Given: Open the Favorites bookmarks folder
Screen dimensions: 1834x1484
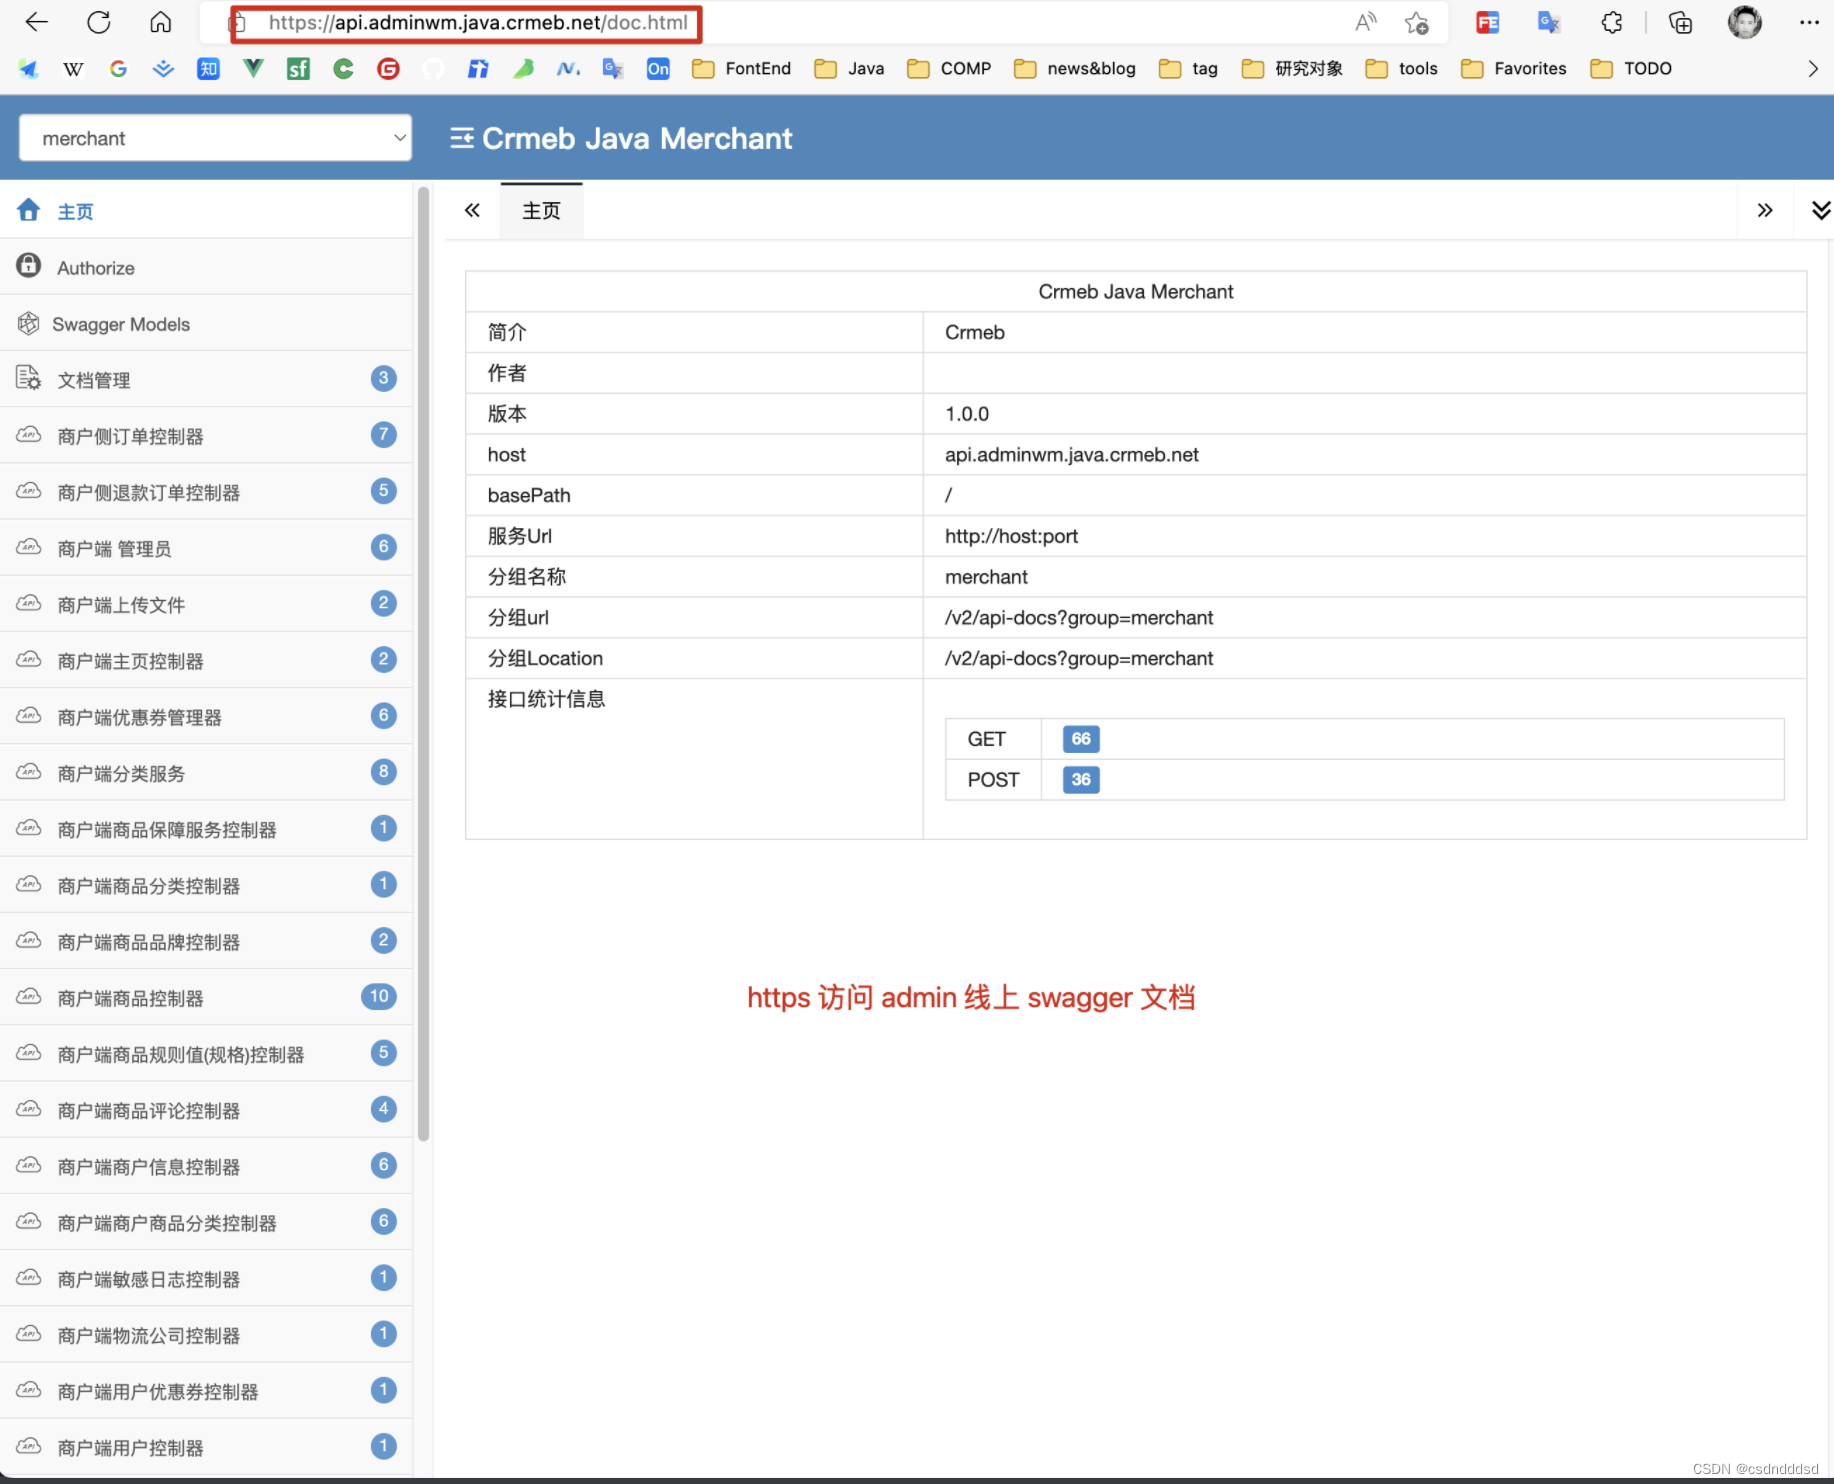Looking at the screenshot, I should (x=1514, y=68).
